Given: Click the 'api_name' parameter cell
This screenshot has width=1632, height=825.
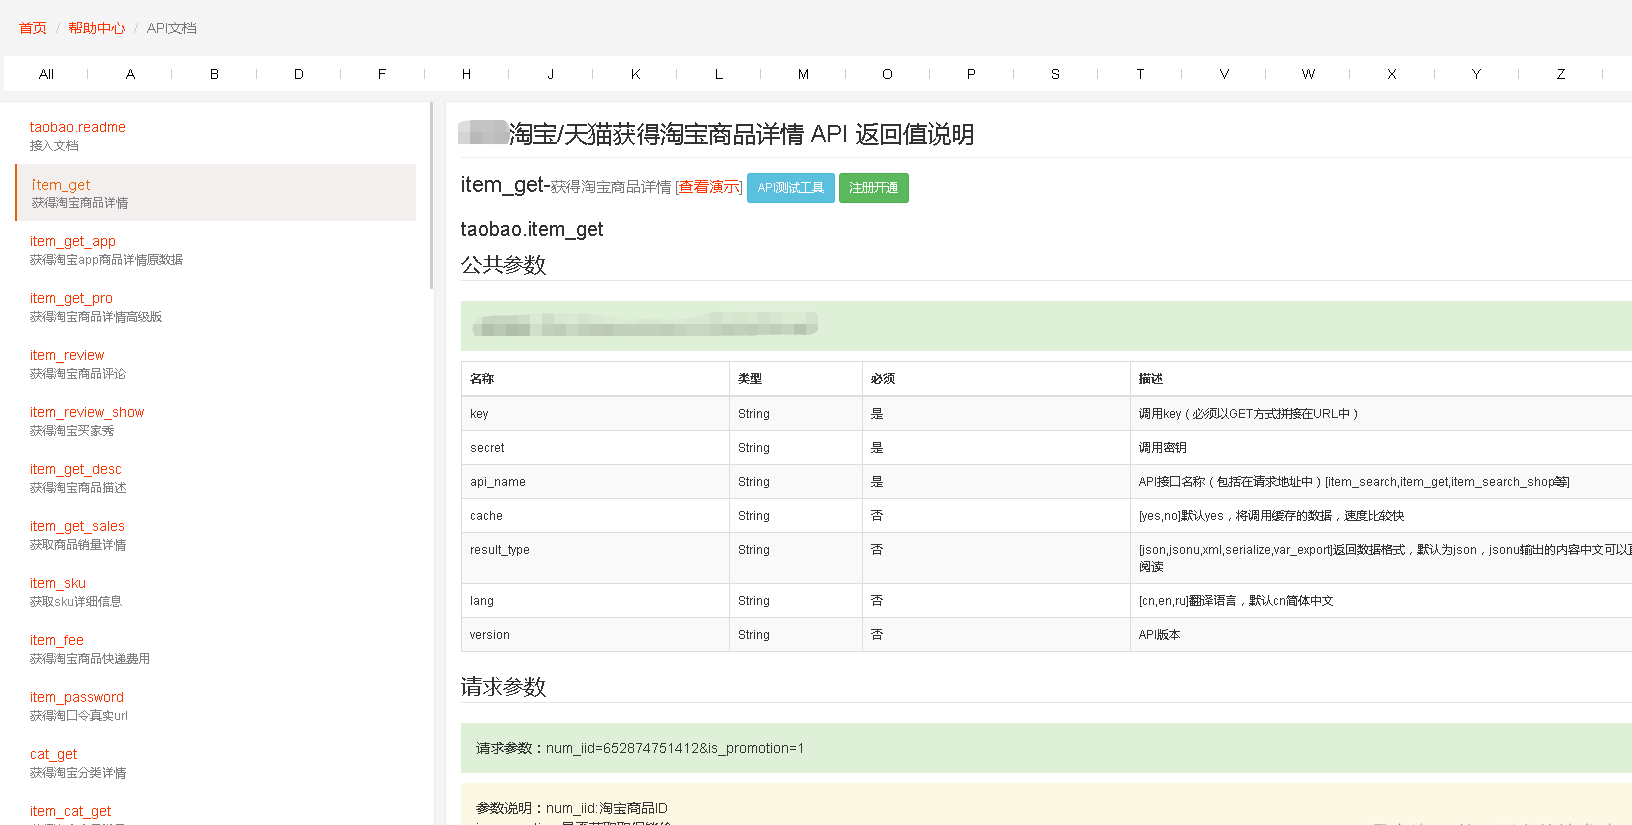Looking at the screenshot, I should click(x=595, y=482).
